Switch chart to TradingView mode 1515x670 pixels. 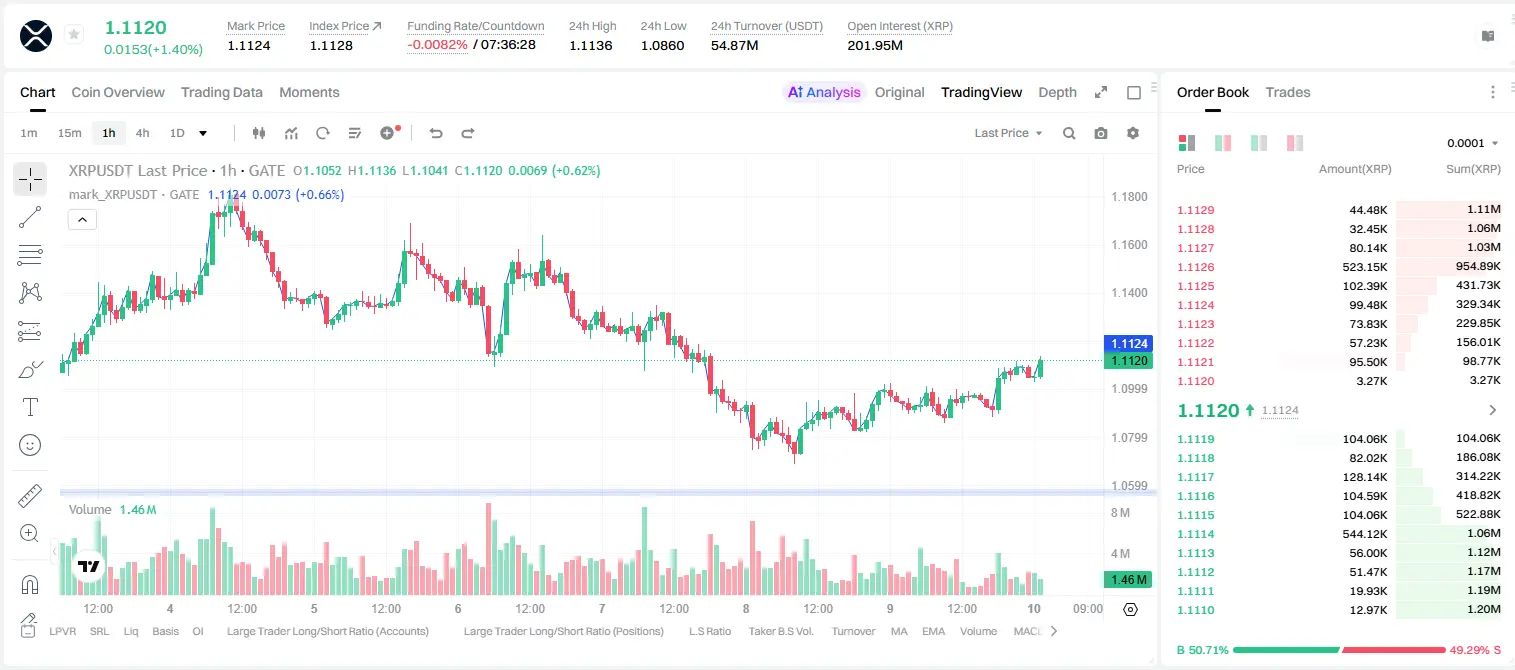pyautogui.click(x=981, y=92)
